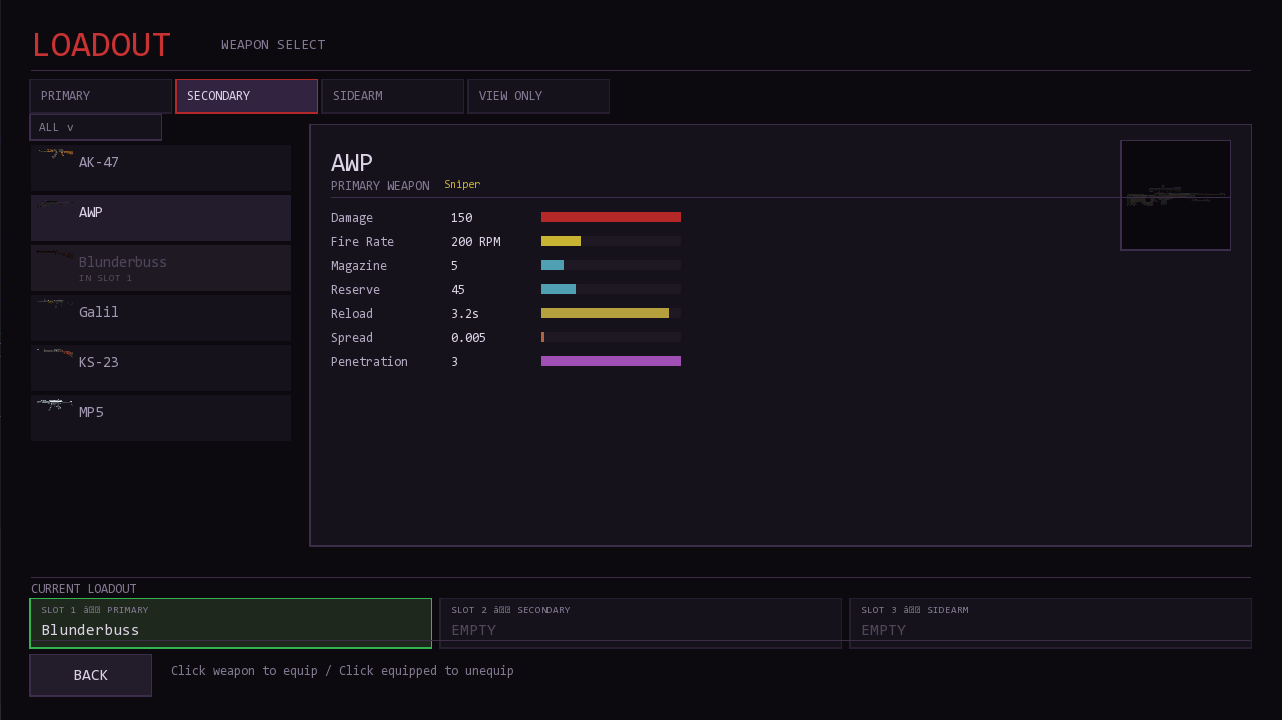Click the red Damage stat bar
1282x720 pixels.
[611, 217]
